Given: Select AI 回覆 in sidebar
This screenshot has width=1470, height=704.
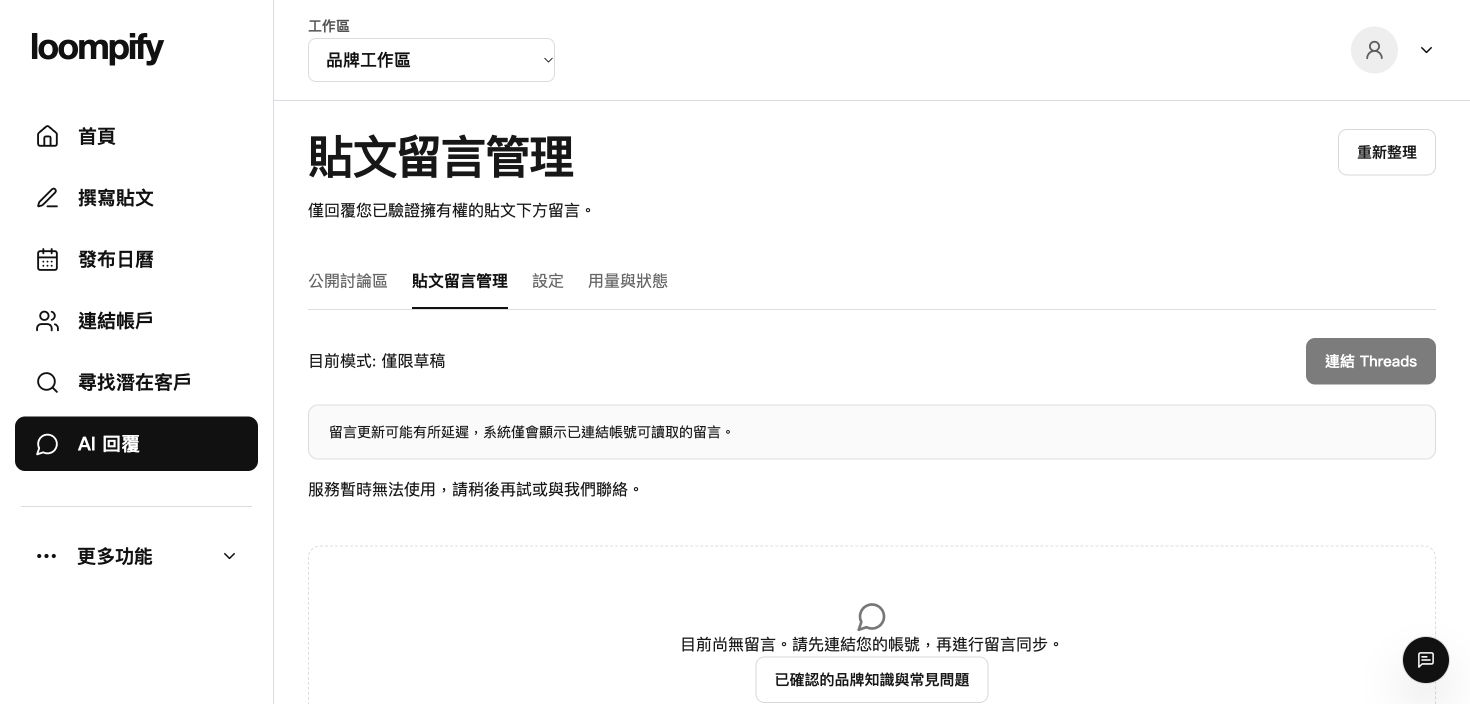Looking at the screenshot, I should click(136, 444).
